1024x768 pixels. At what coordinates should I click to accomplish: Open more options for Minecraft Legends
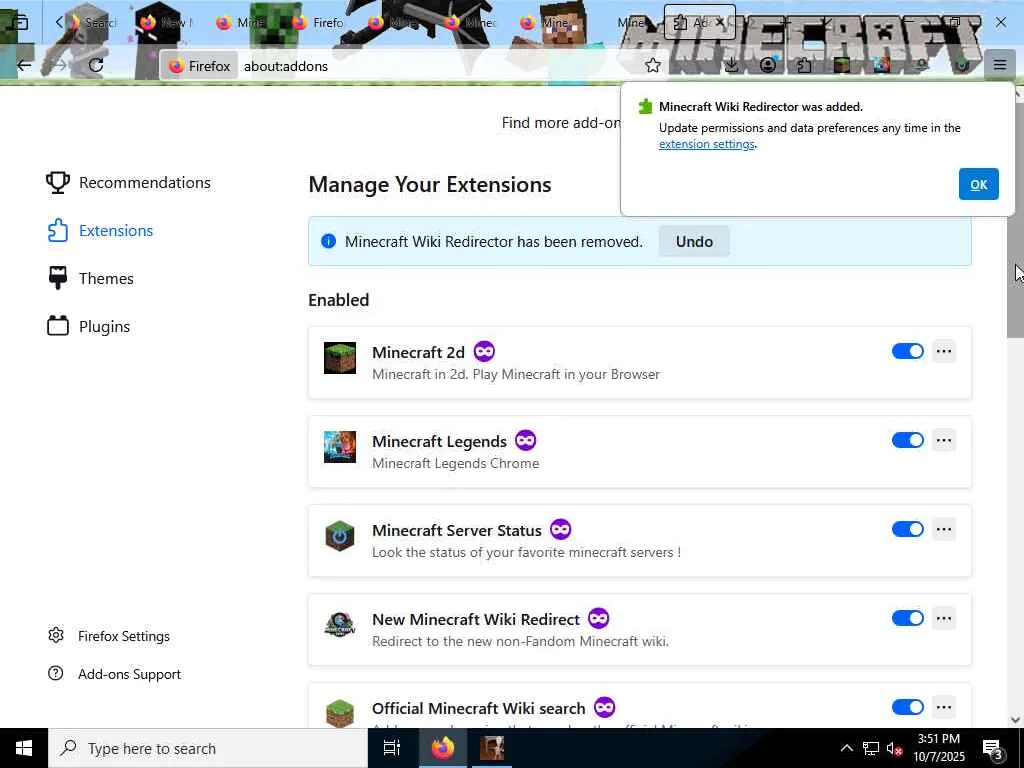coord(944,440)
